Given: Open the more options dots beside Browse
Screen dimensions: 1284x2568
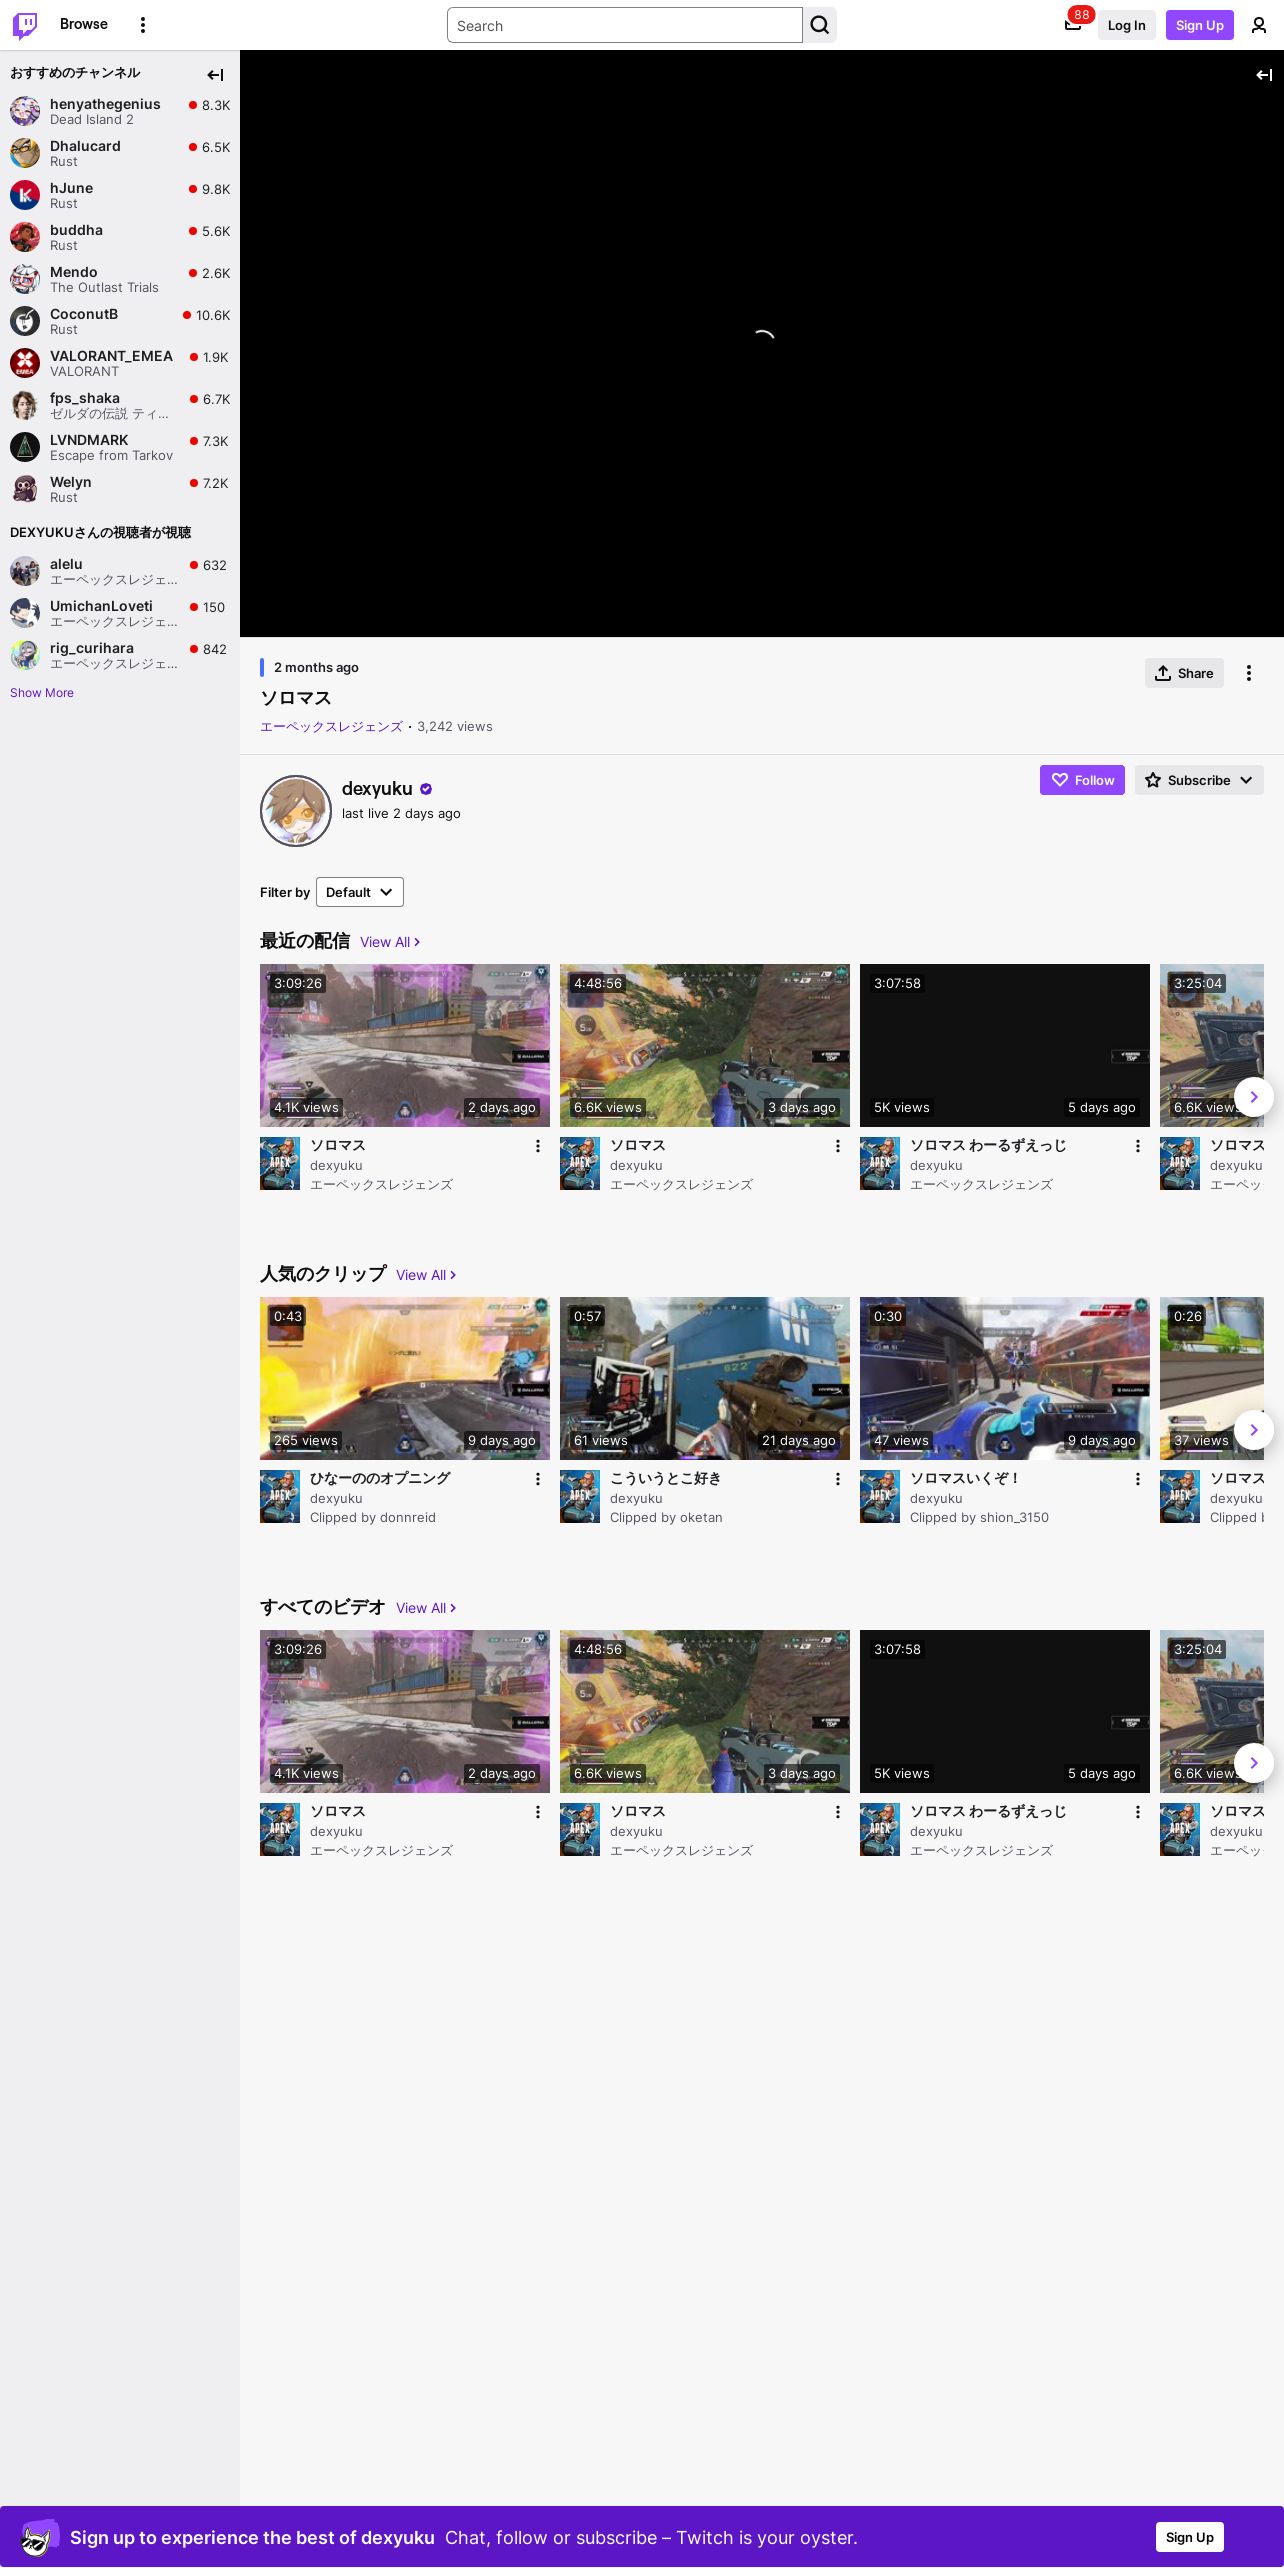Looking at the screenshot, I should [143, 25].
